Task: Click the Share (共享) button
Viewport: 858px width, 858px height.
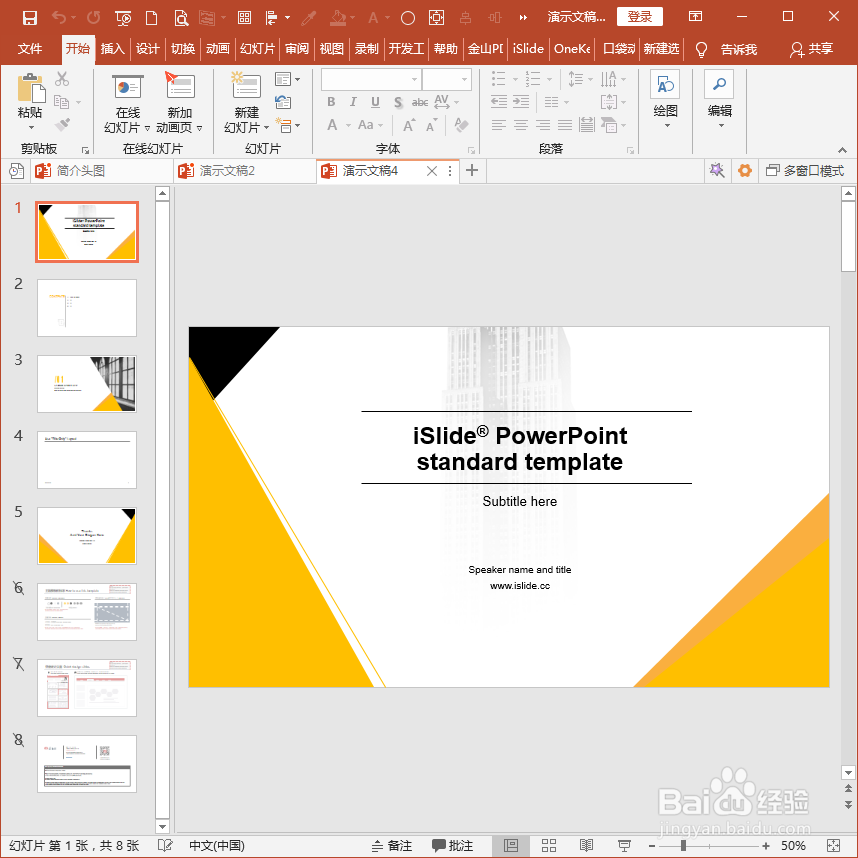Action: pyautogui.click(x=811, y=49)
